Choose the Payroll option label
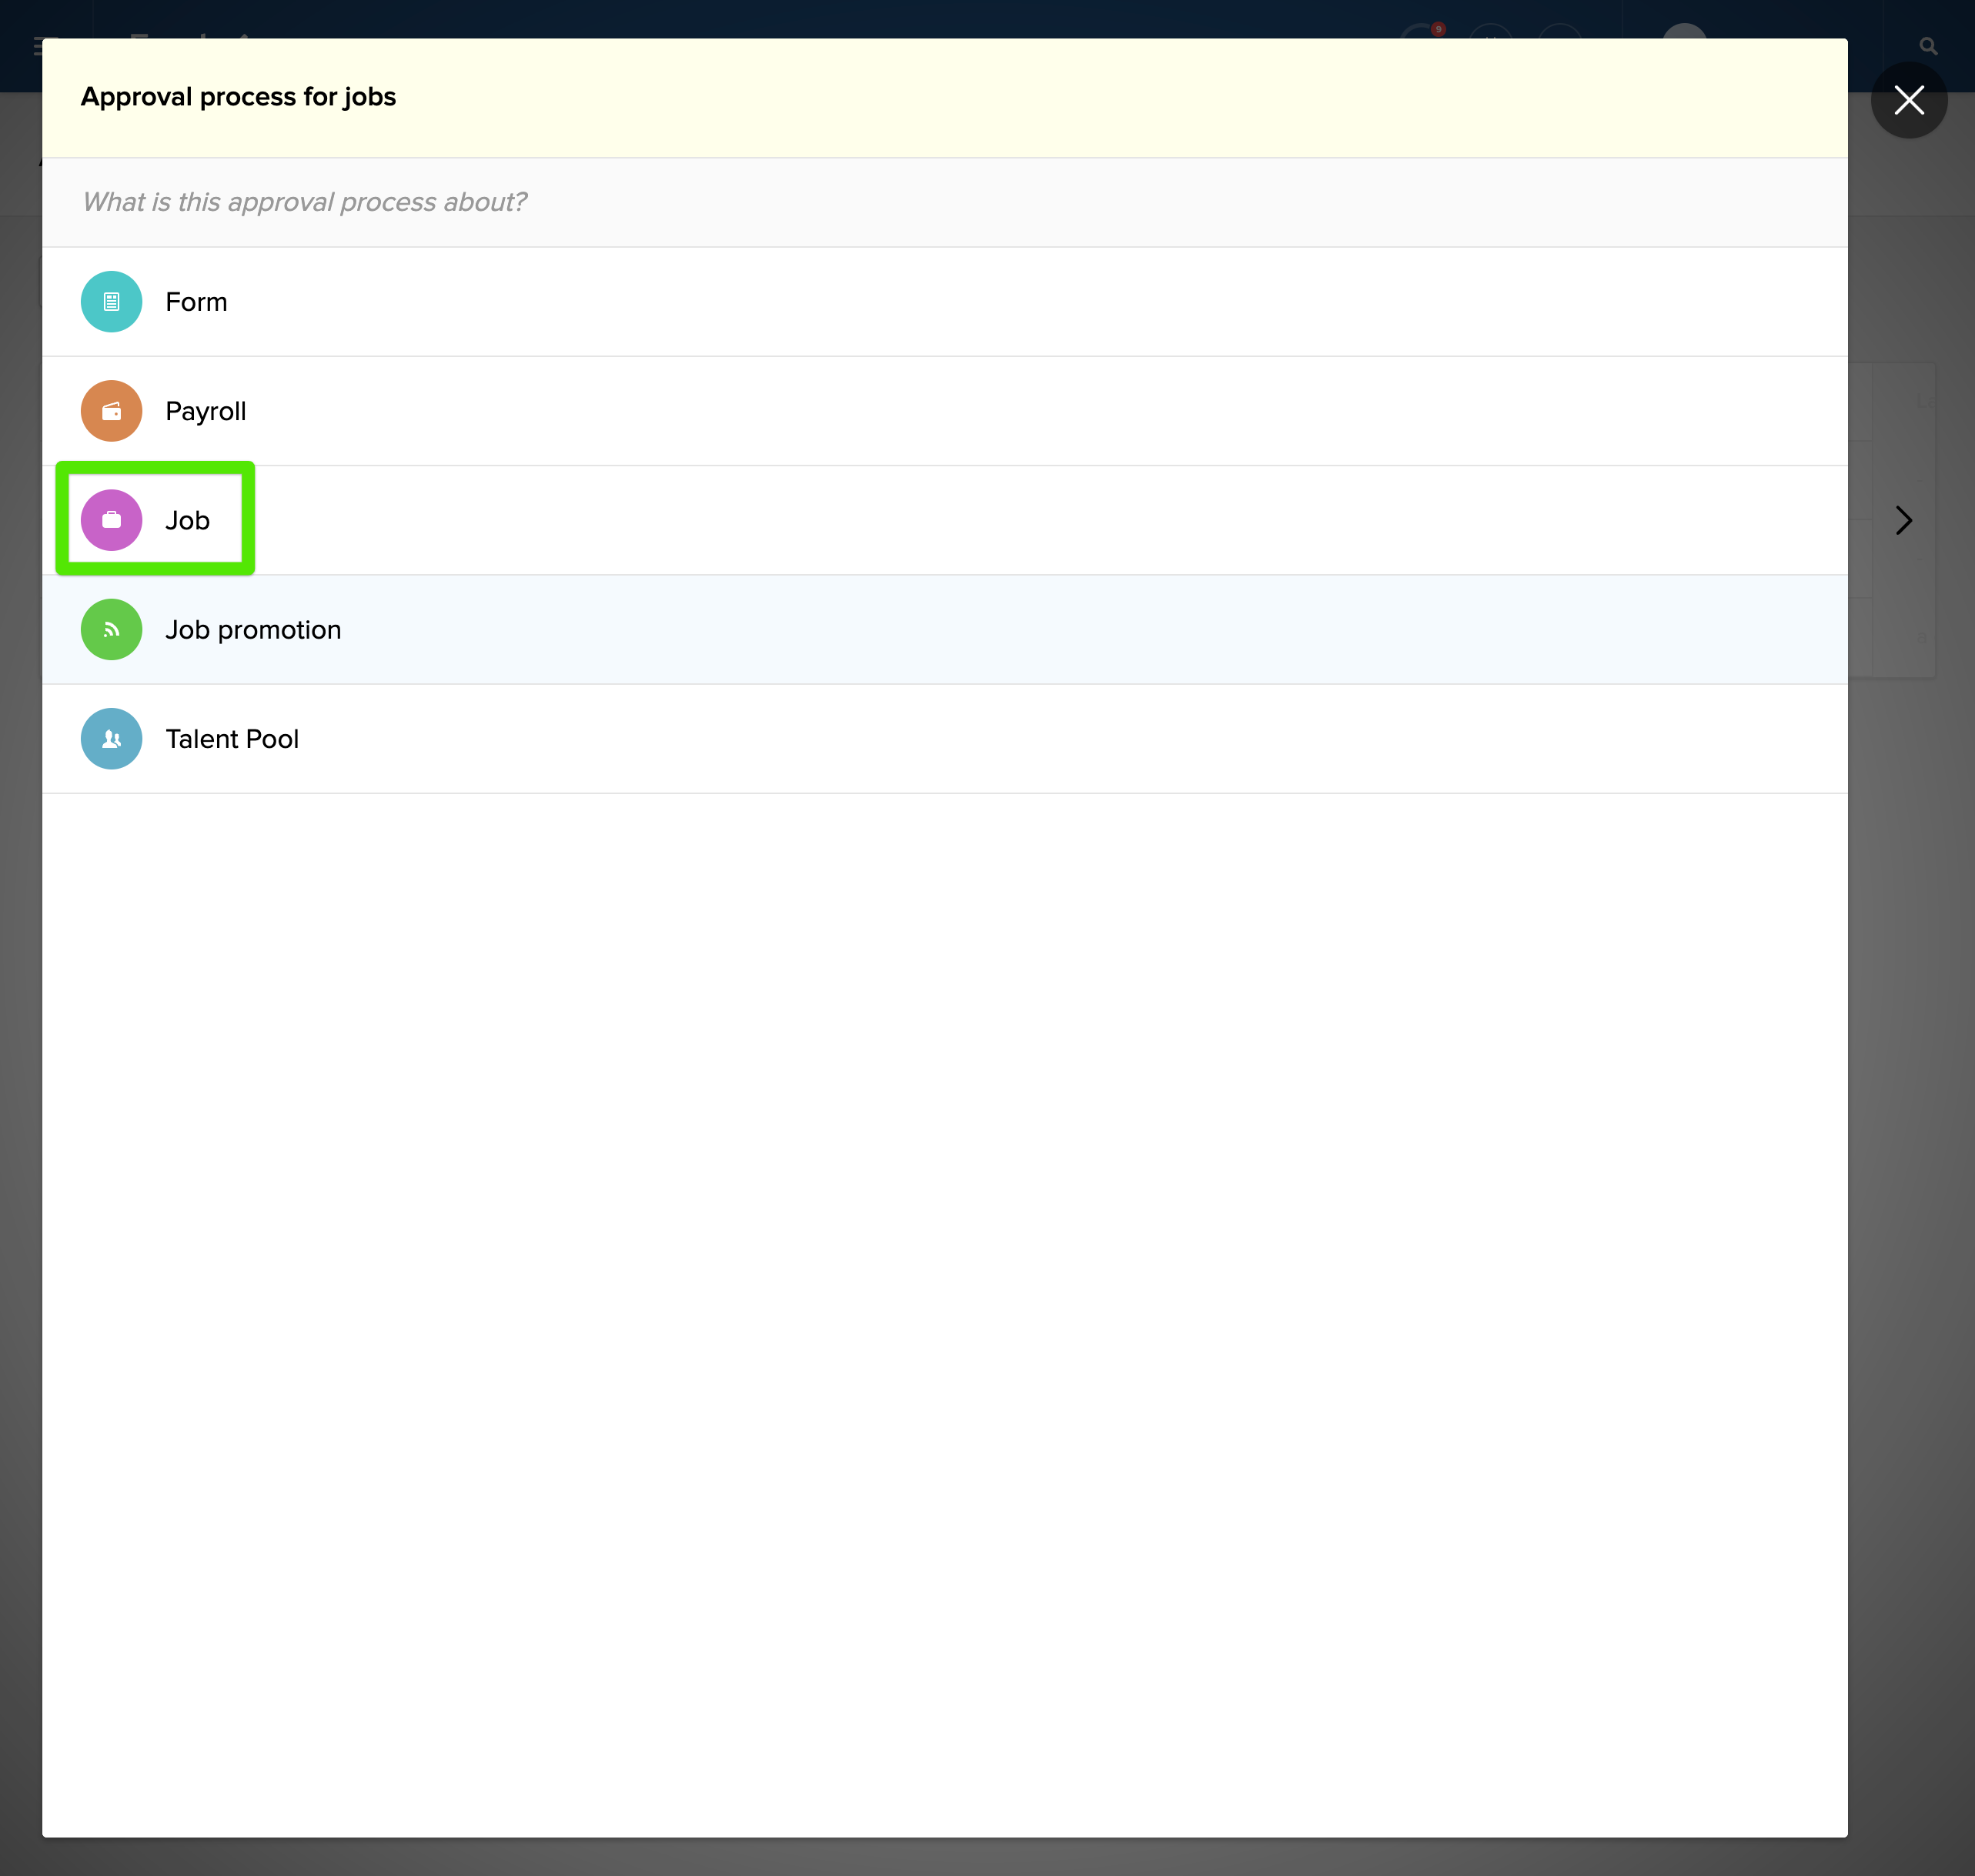 (205, 411)
